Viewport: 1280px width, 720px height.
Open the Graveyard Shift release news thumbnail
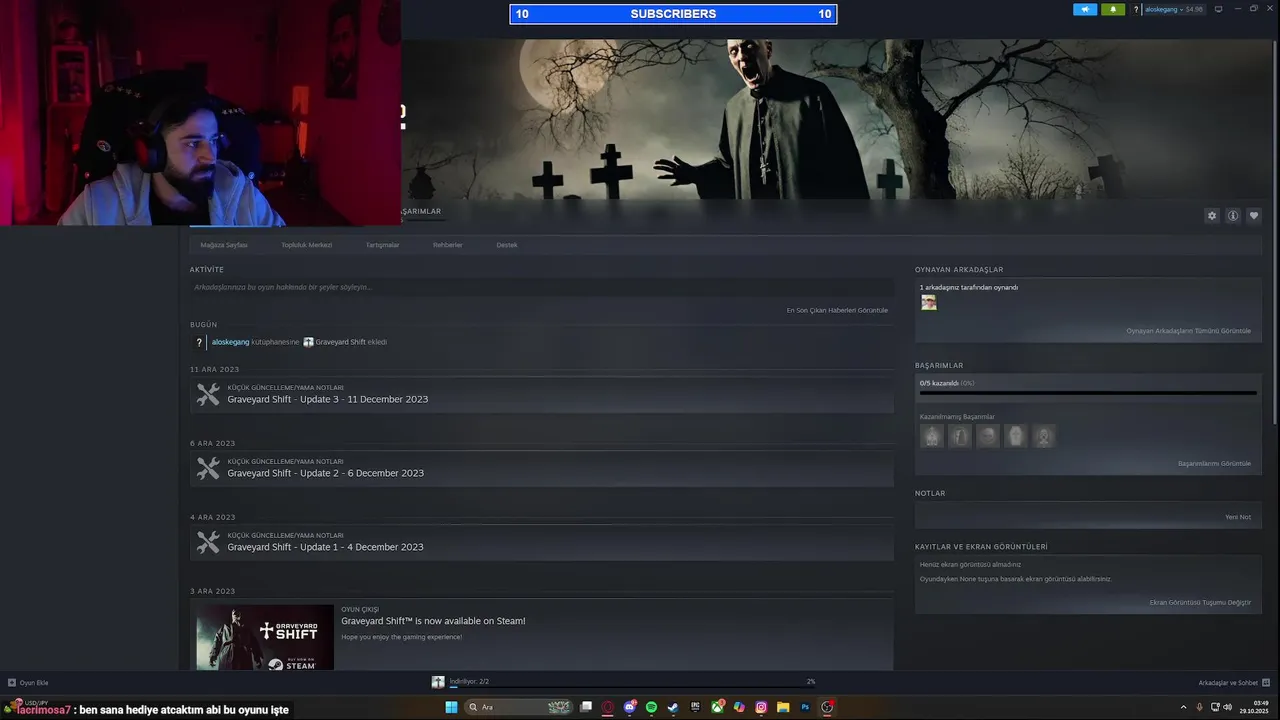tap(265, 637)
